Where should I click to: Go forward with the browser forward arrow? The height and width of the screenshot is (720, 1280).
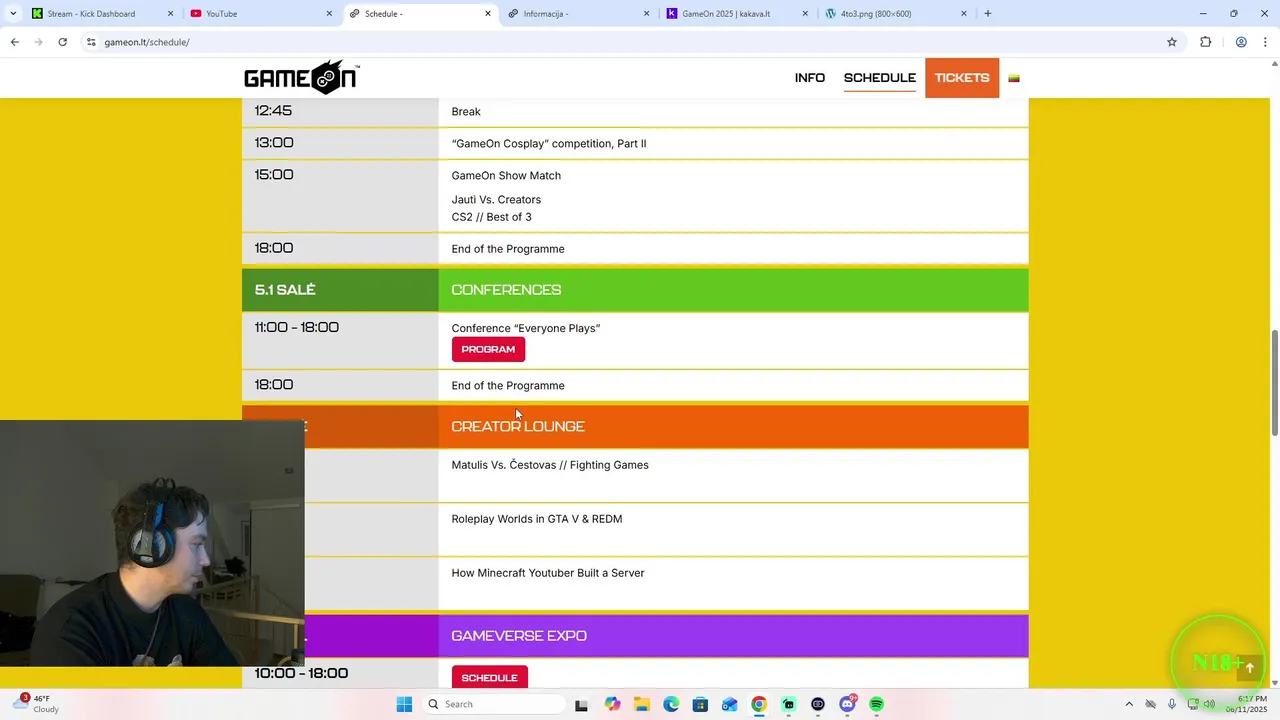(39, 42)
